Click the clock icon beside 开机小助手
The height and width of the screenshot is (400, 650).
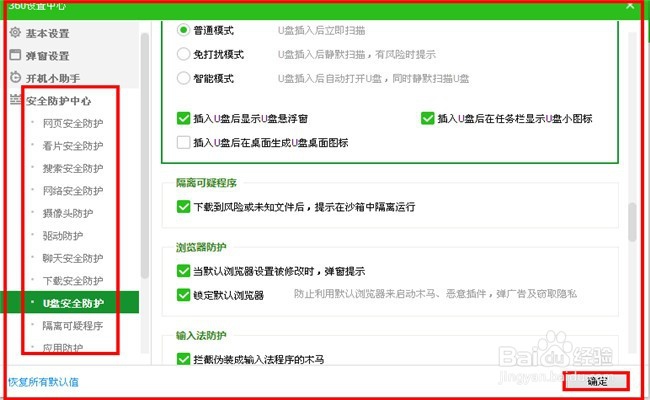[15, 77]
